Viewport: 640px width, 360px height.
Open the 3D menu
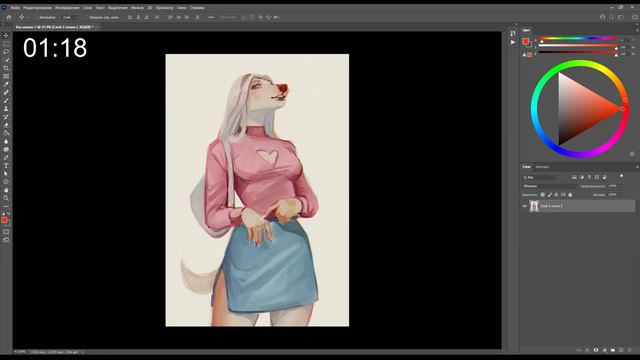[150, 7]
